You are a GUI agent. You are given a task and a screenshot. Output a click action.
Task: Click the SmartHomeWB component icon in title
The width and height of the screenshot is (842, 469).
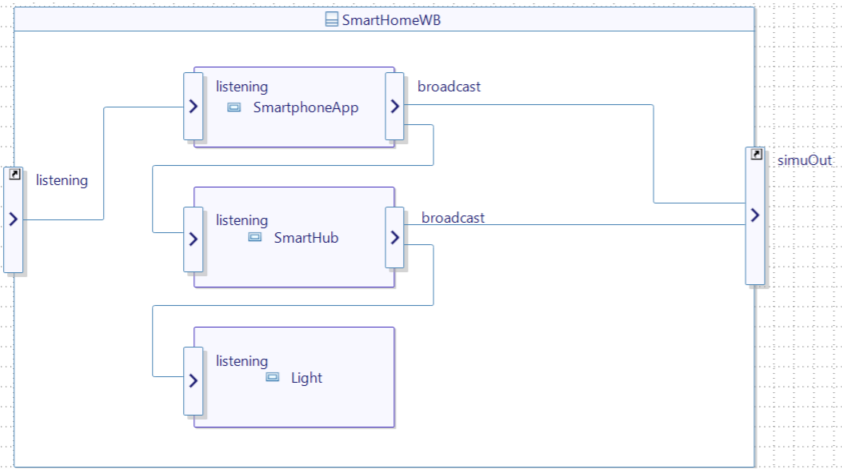click(x=332, y=20)
